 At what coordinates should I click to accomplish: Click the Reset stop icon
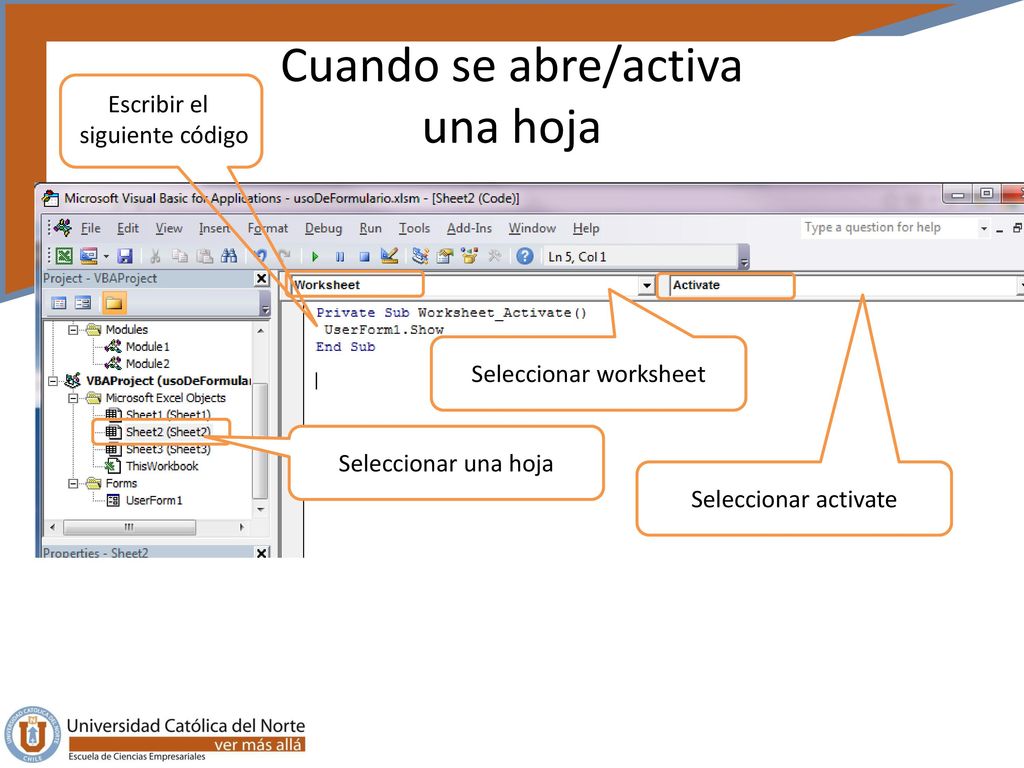364,257
